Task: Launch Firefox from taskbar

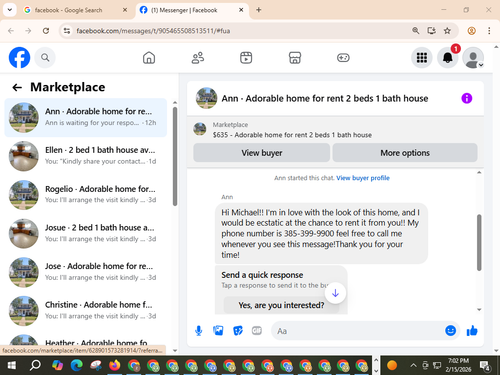Action: click(115, 366)
